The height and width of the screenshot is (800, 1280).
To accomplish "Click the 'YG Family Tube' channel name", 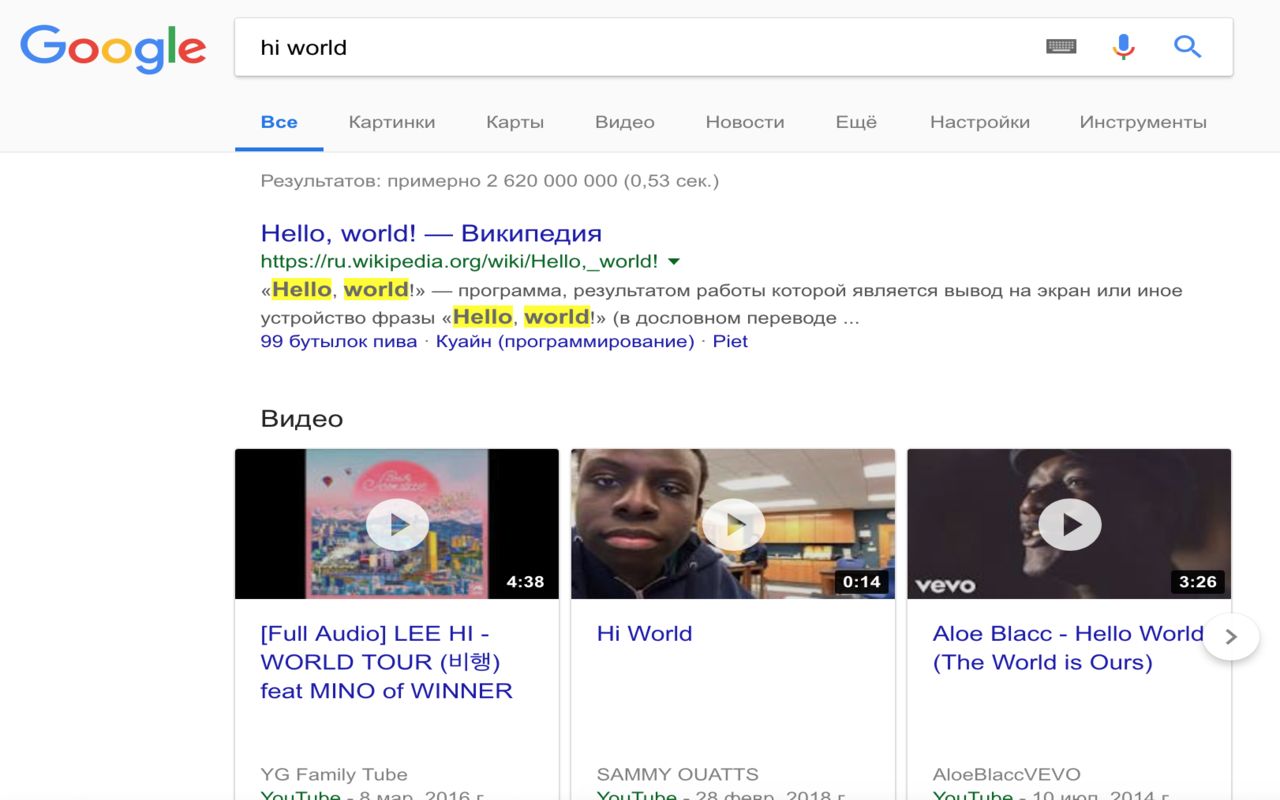I will (x=334, y=774).
